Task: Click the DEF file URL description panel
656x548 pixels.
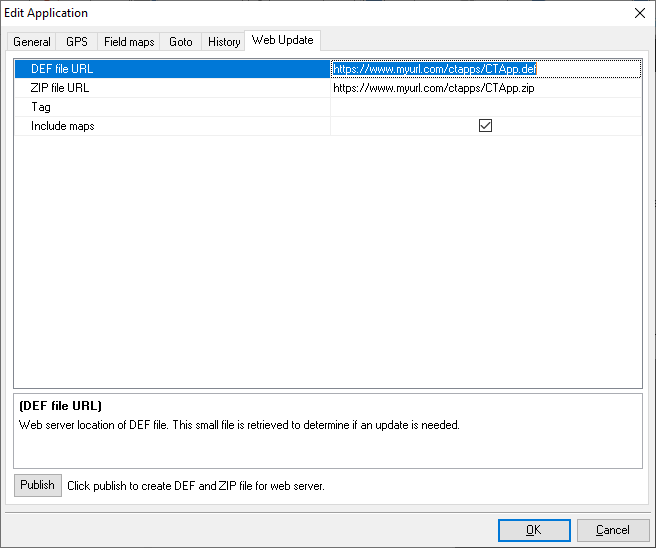Action: [327, 431]
